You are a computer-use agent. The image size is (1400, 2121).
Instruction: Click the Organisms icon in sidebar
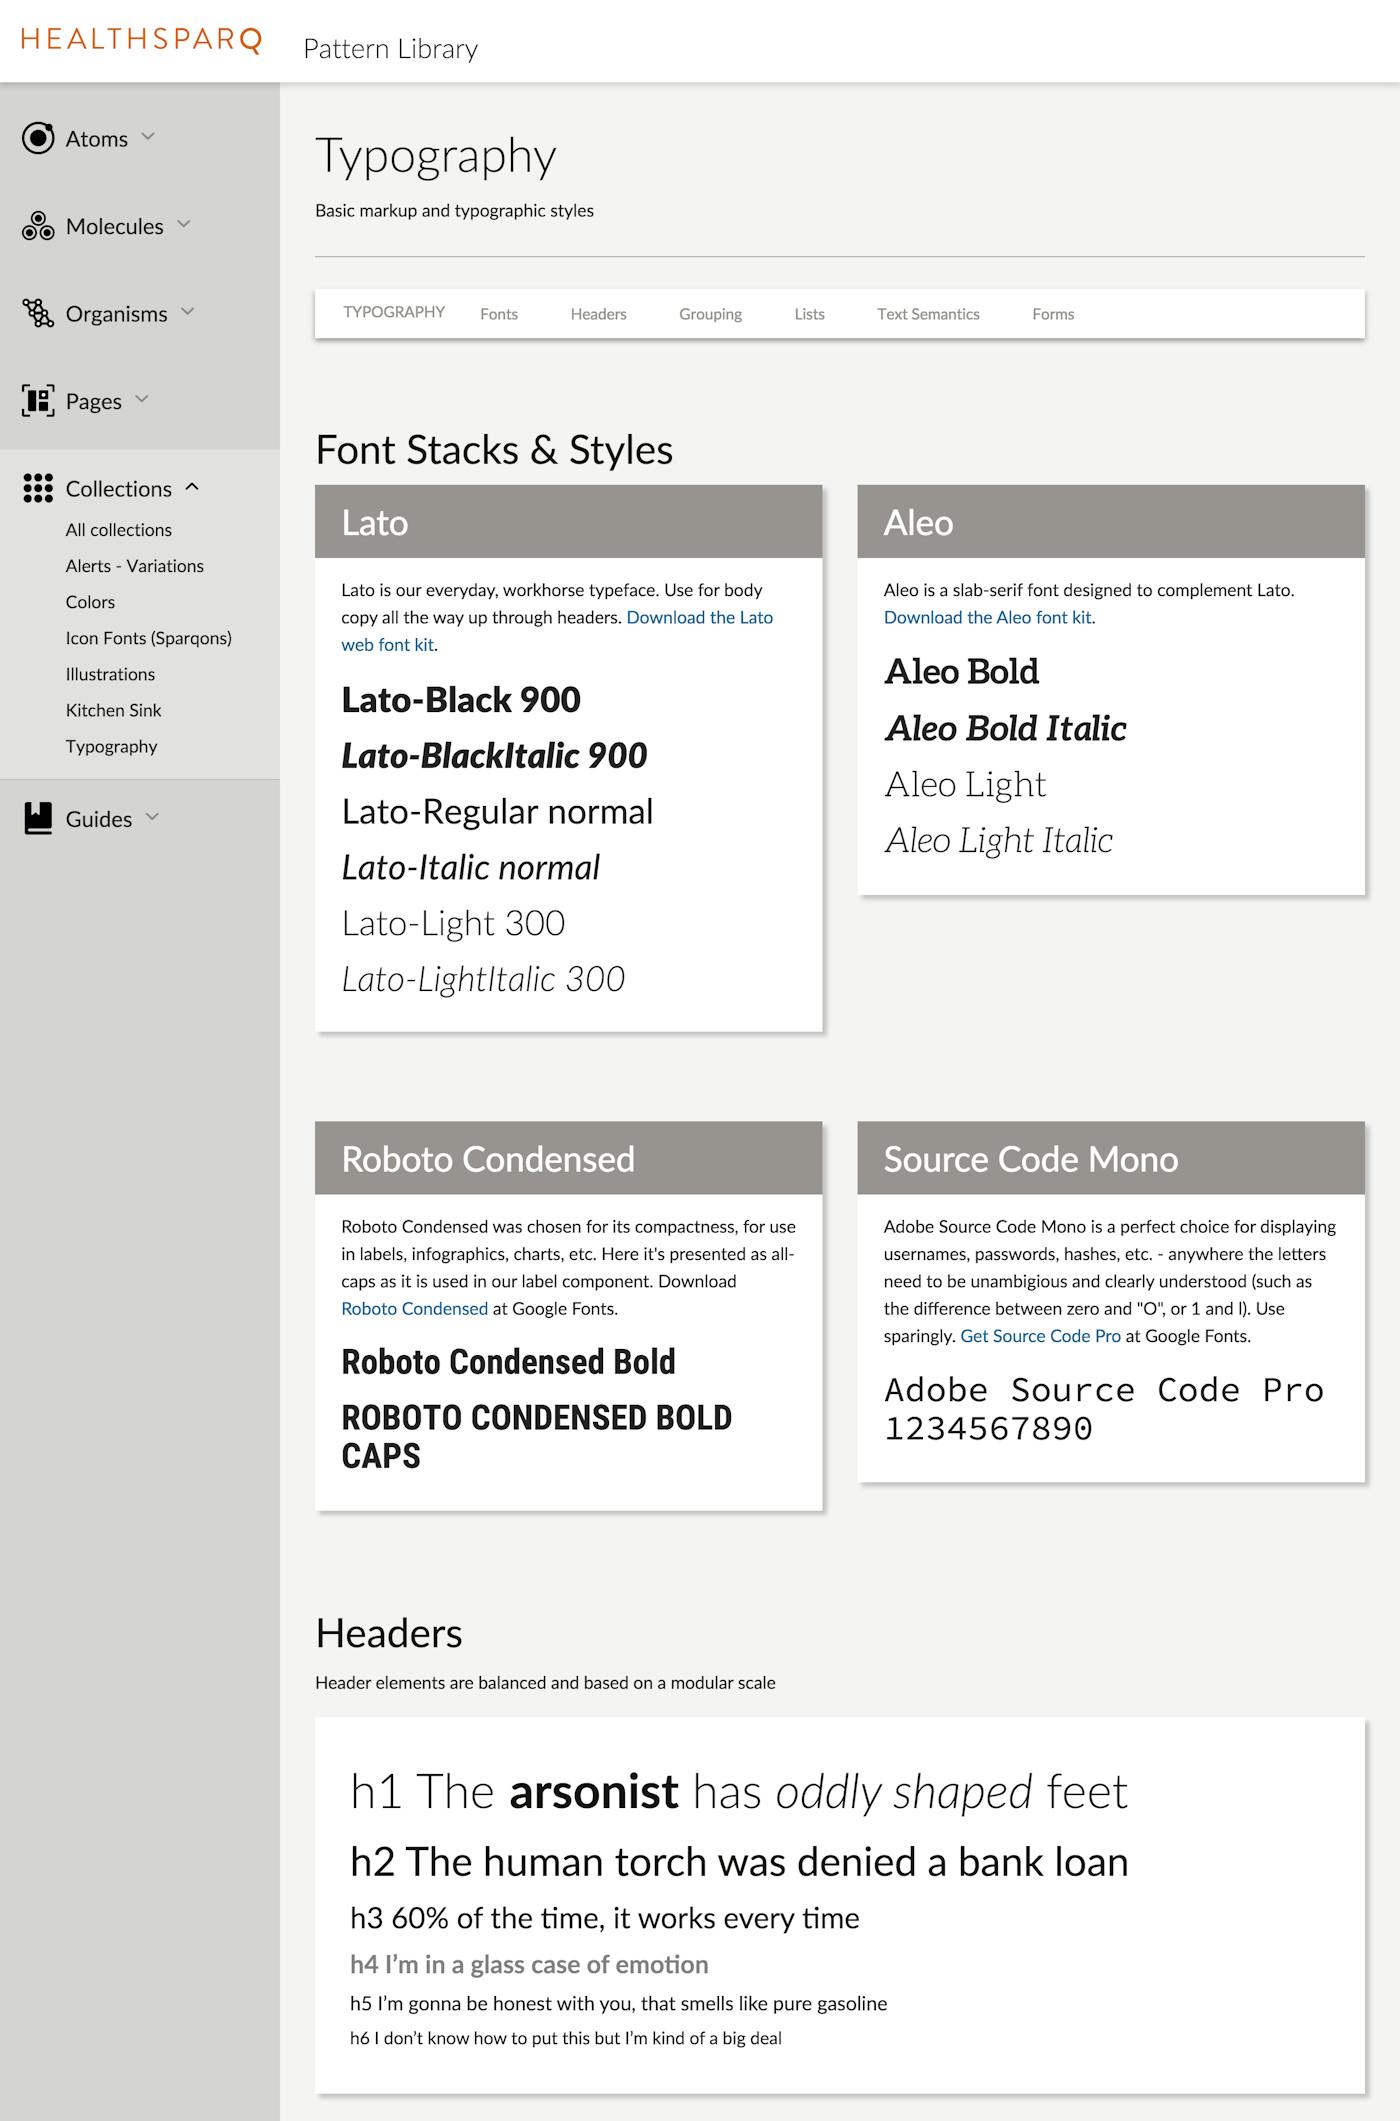coord(38,313)
